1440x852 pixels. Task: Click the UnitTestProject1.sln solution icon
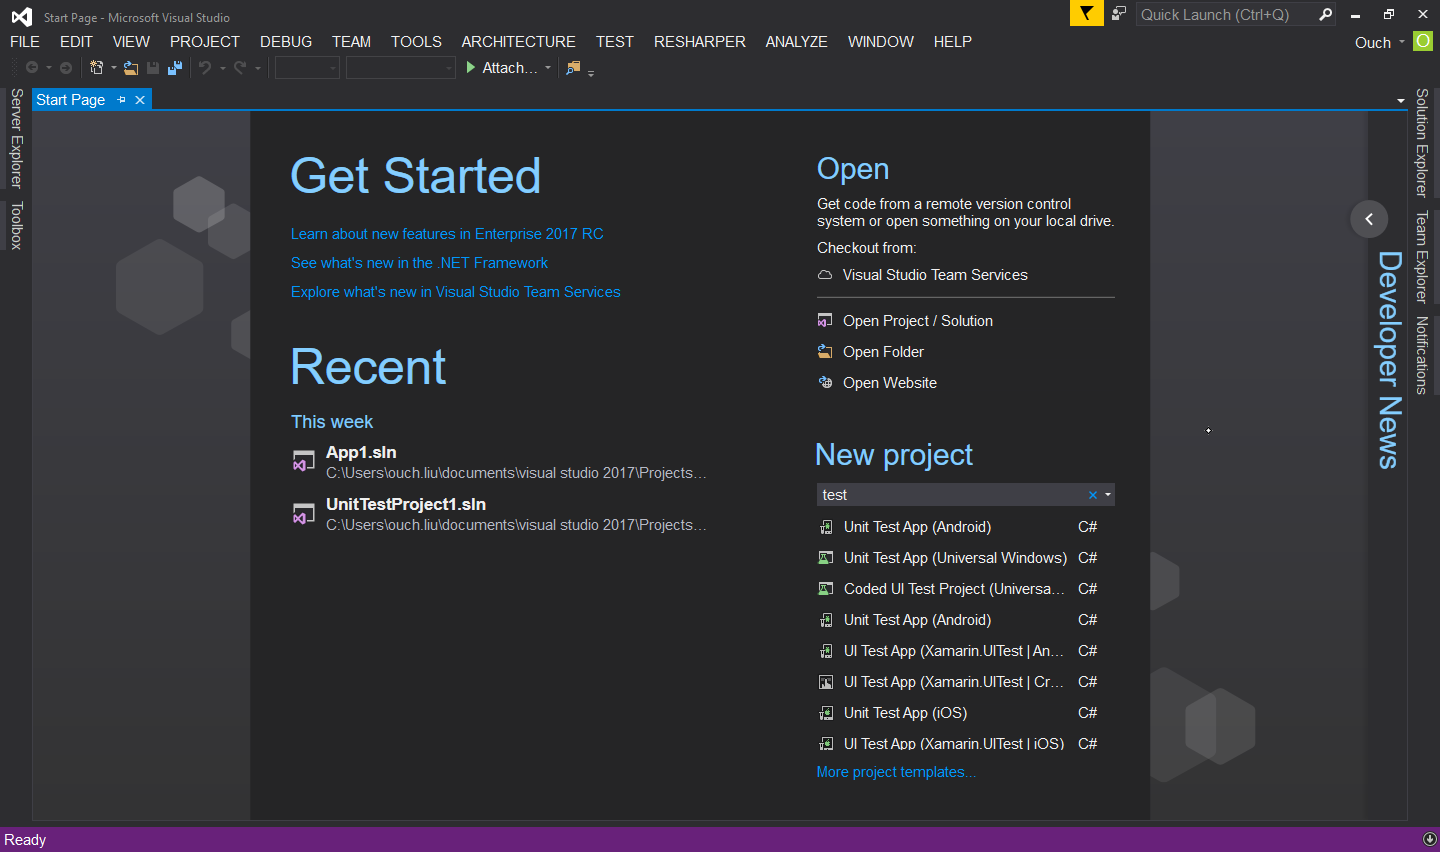point(303,513)
